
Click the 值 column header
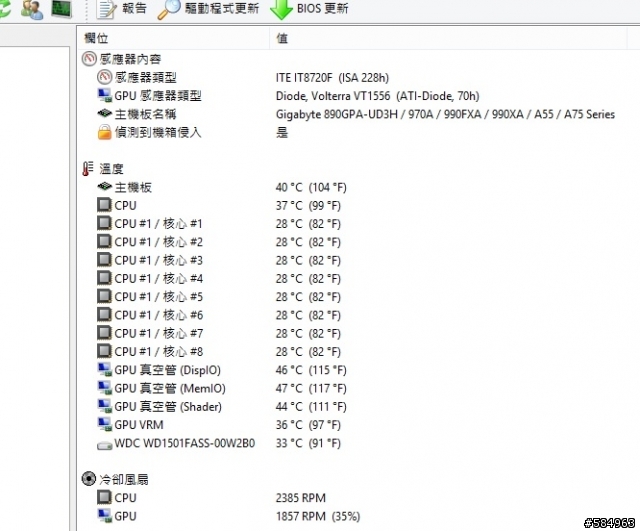click(282, 38)
